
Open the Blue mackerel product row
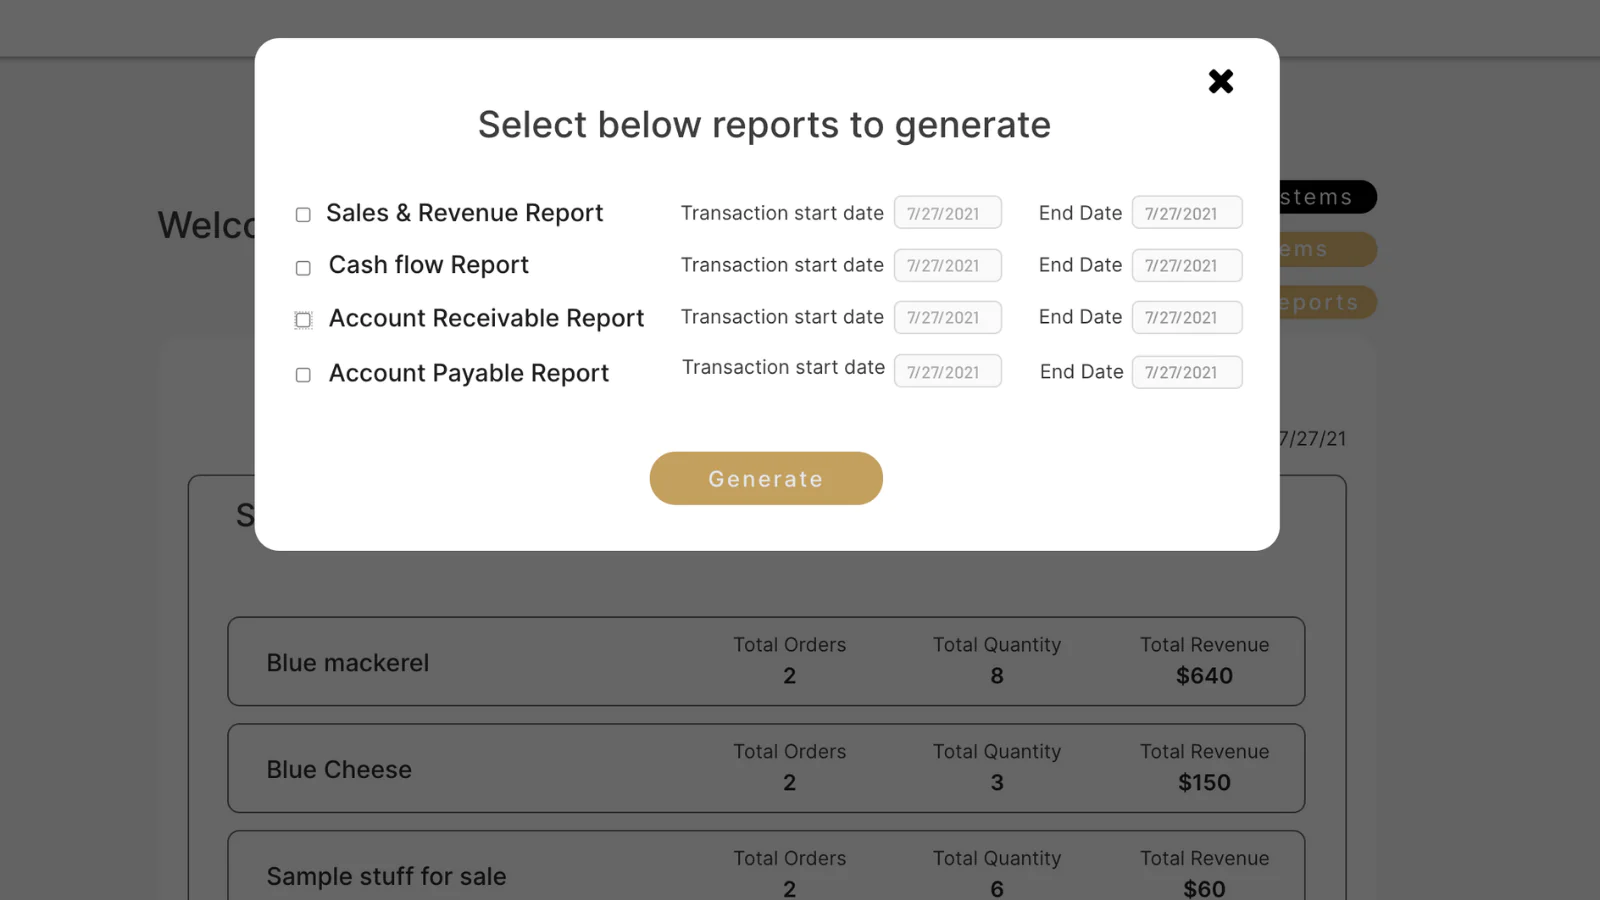[x=766, y=661]
